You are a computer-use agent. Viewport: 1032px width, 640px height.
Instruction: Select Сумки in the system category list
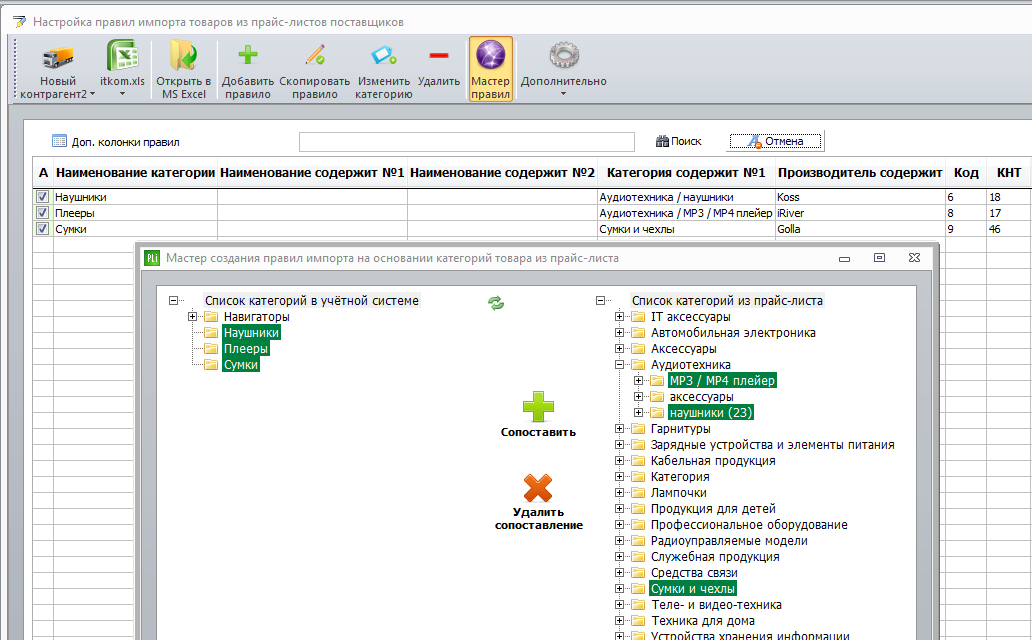tap(241, 364)
